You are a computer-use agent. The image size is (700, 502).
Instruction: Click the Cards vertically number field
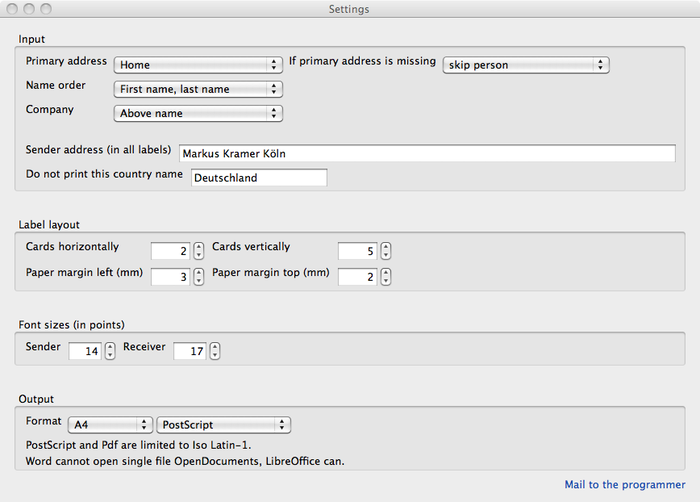[358, 251]
